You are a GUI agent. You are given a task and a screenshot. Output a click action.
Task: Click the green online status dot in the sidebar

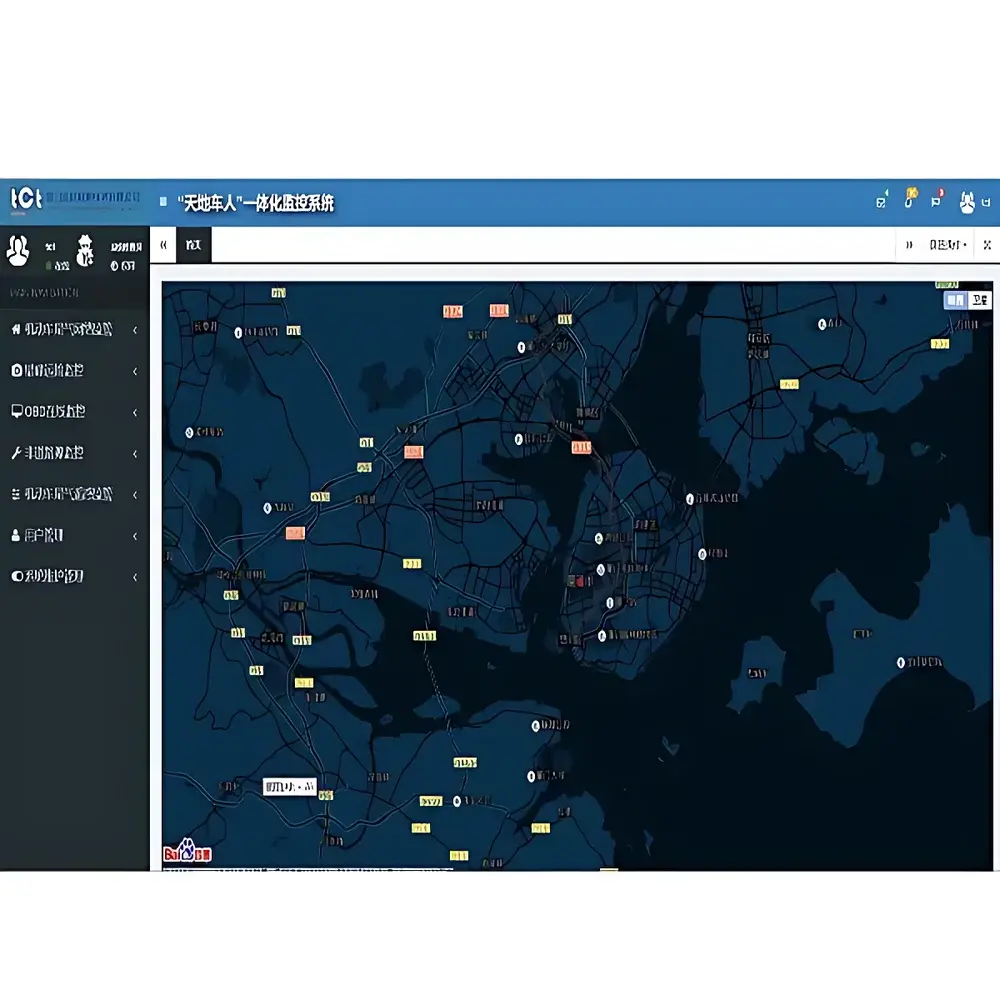coord(48,265)
